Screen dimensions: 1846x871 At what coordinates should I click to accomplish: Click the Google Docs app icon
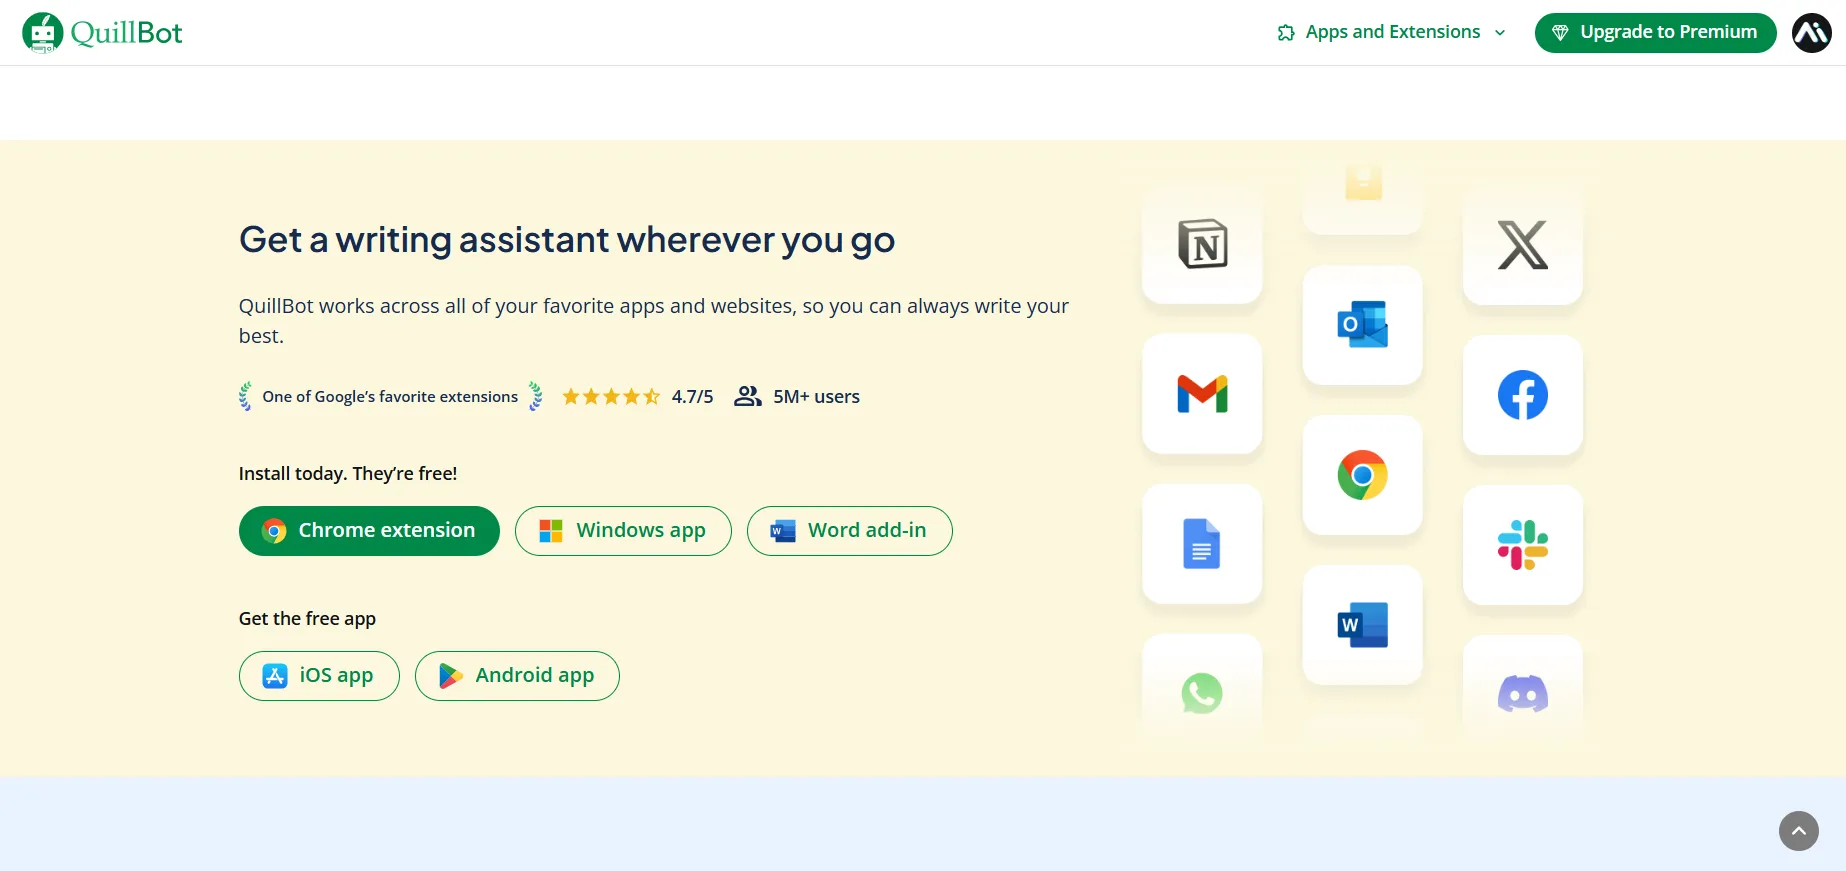(x=1202, y=544)
